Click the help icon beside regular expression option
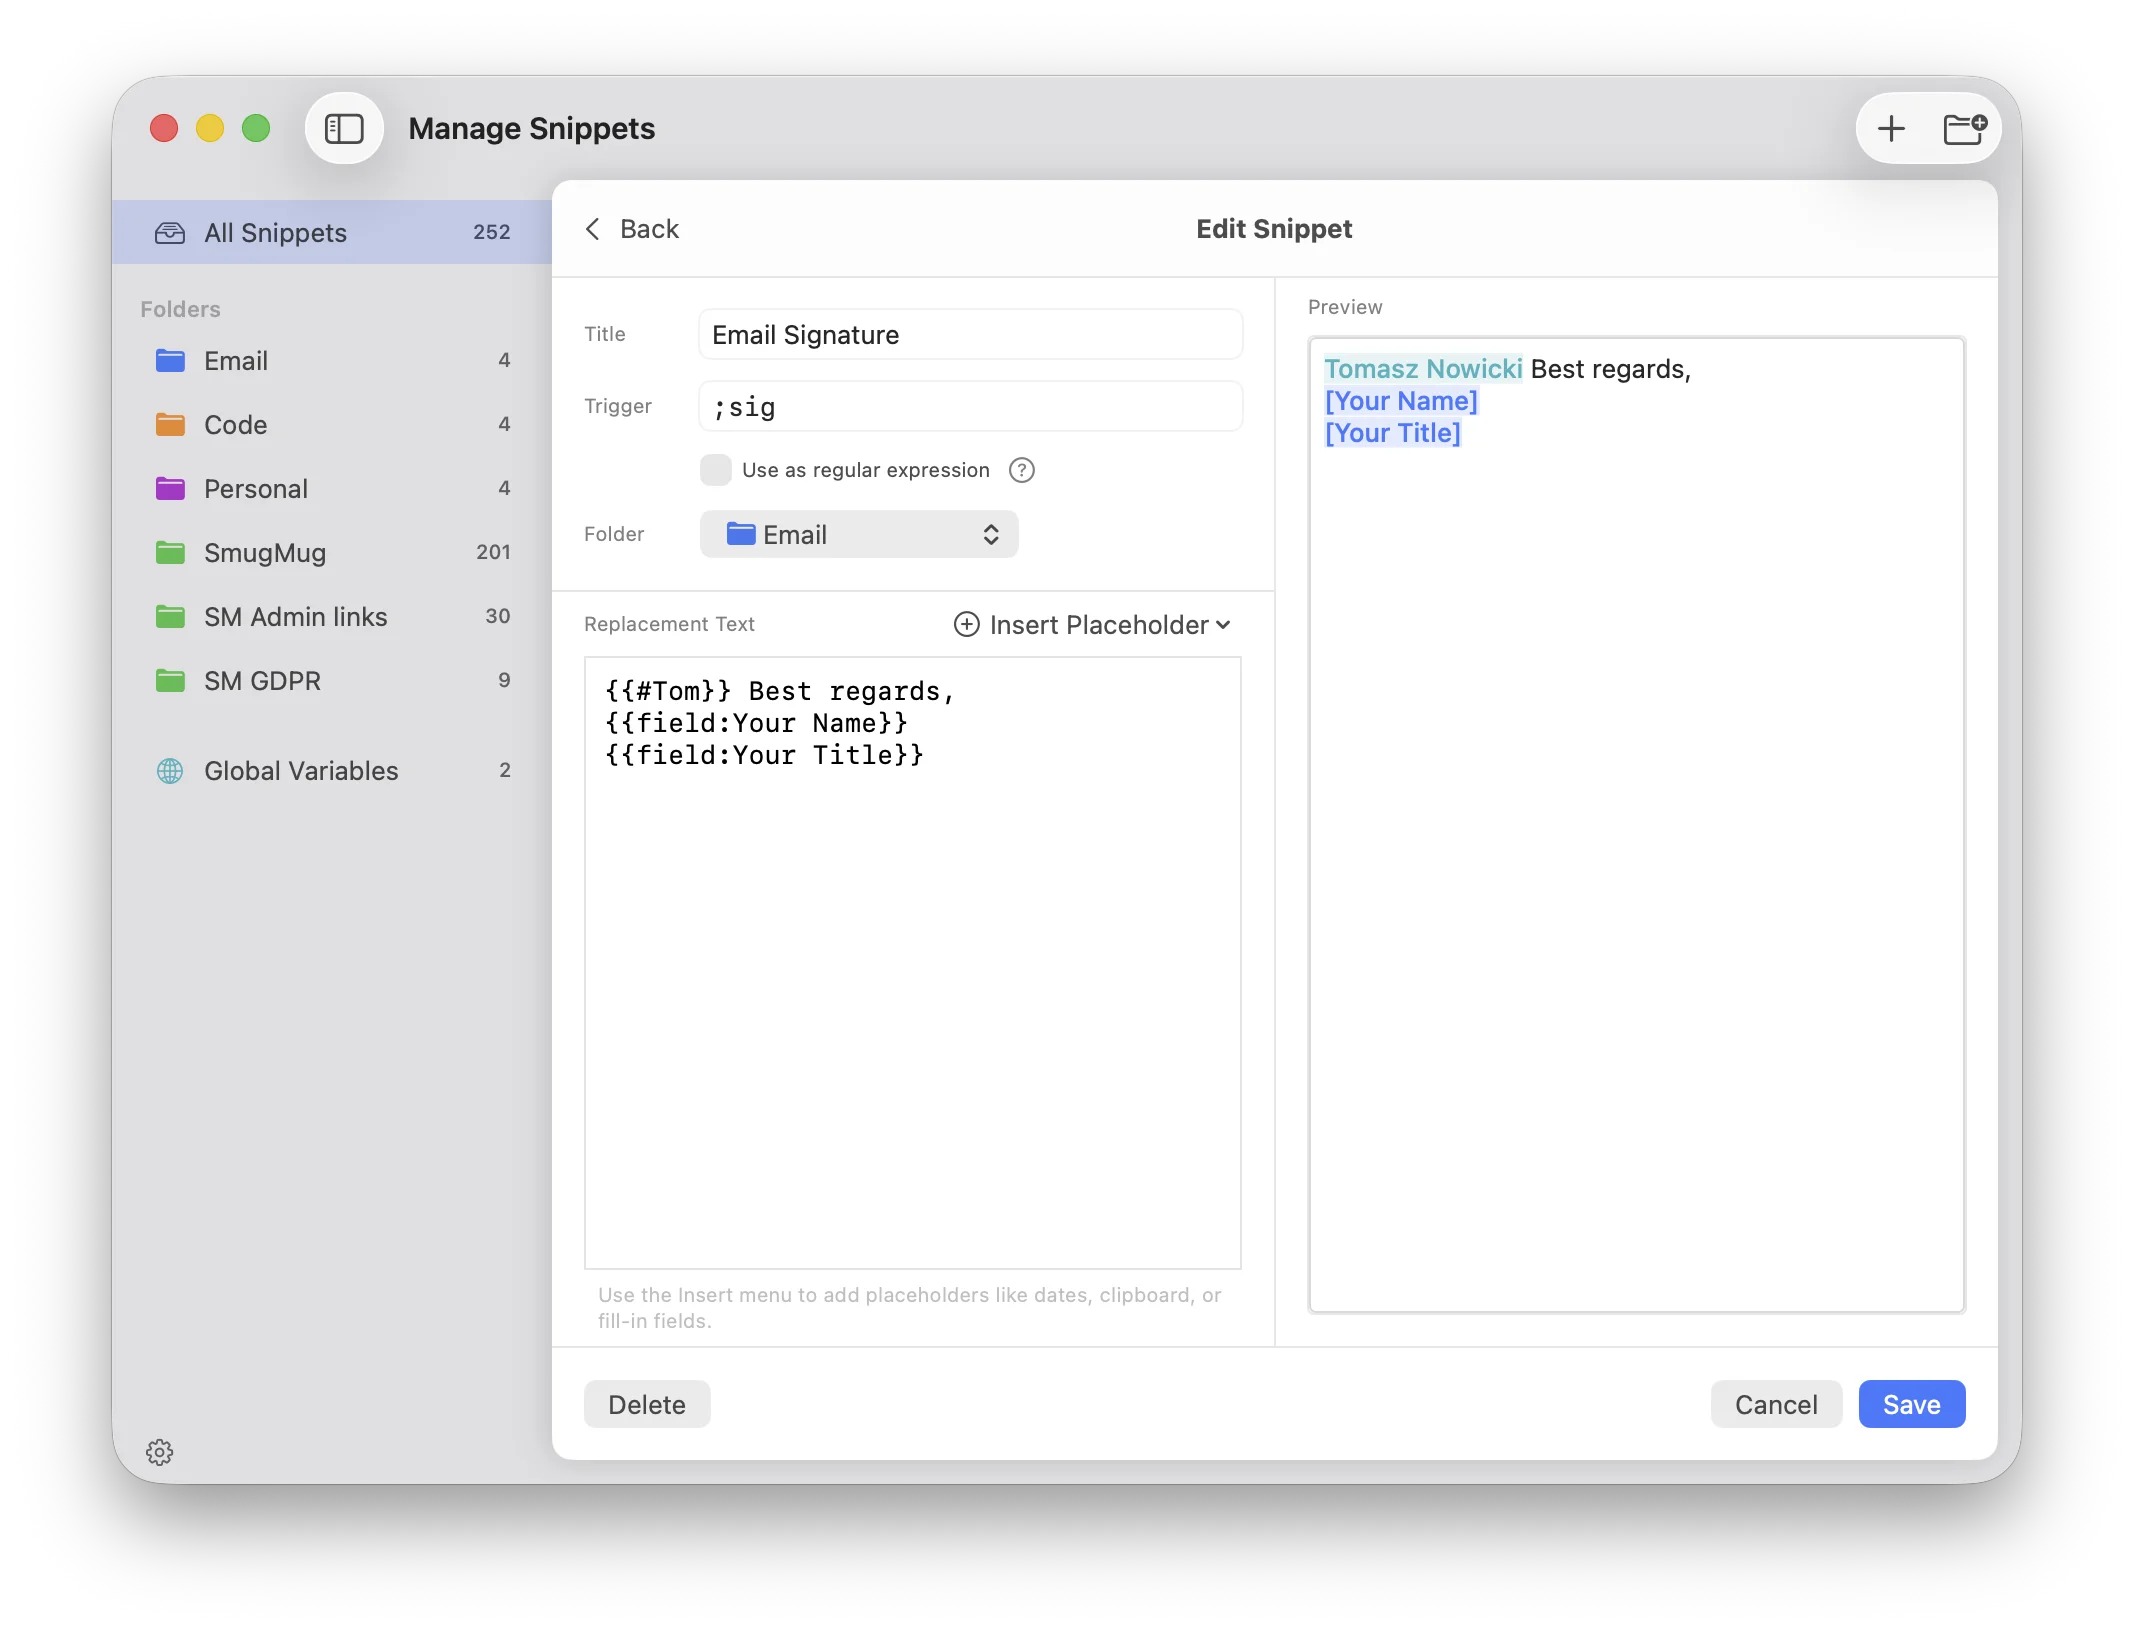 (1022, 470)
